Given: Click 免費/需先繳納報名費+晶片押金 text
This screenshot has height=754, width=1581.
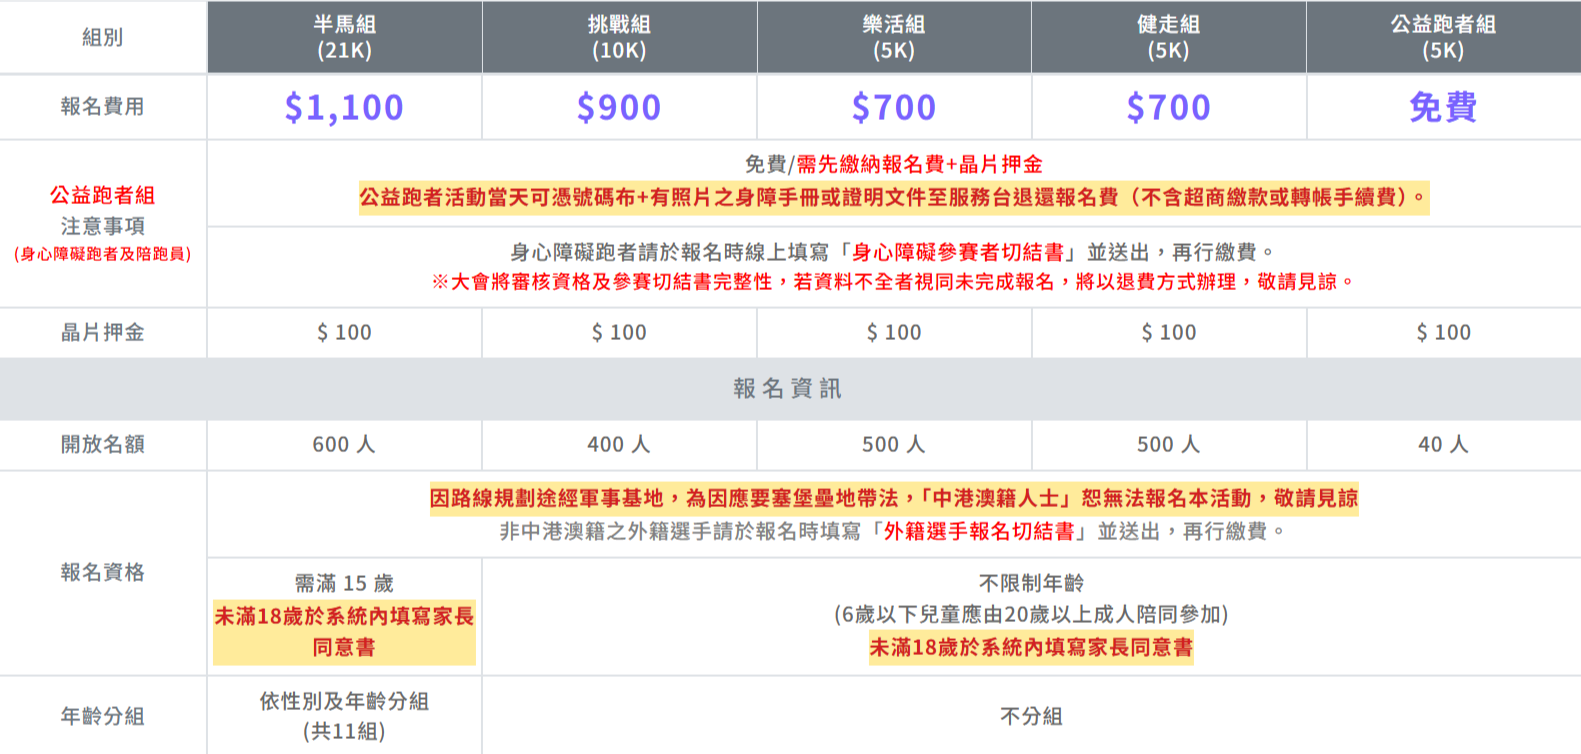Looking at the screenshot, I should pyautogui.click(x=894, y=164).
